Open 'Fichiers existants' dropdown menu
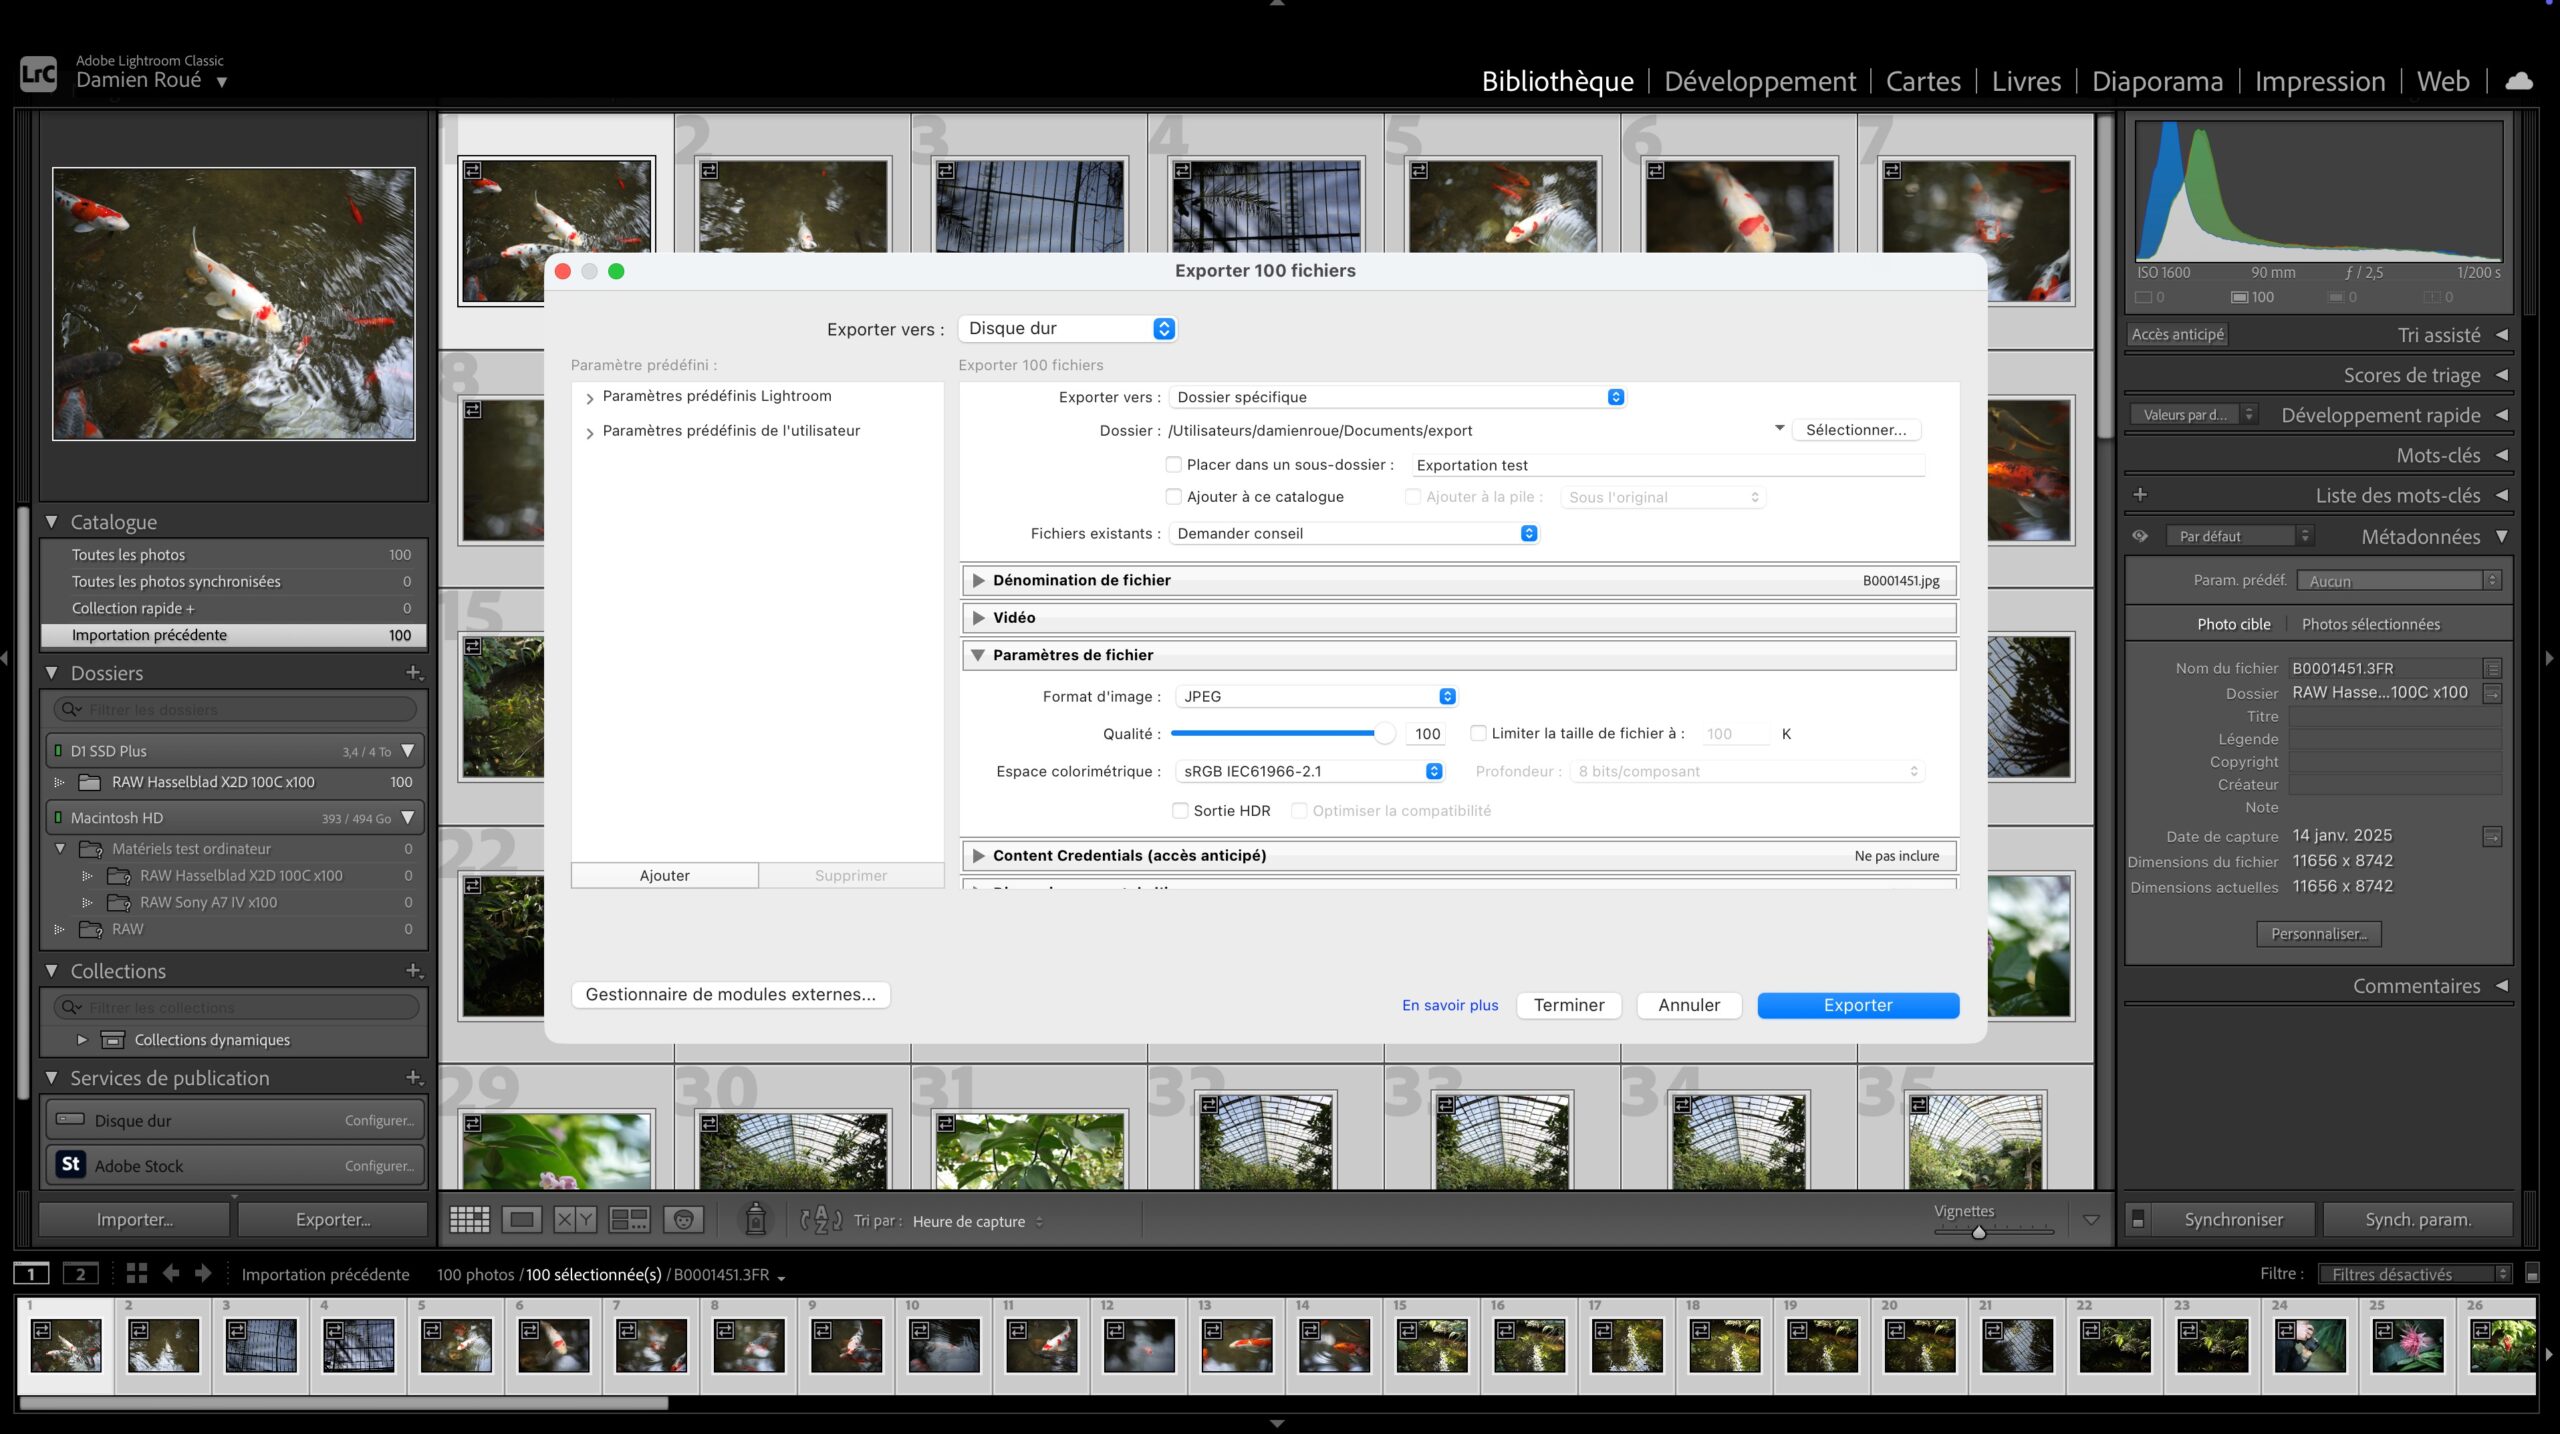Viewport: 2560px width, 1434px height. point(1354,533)
